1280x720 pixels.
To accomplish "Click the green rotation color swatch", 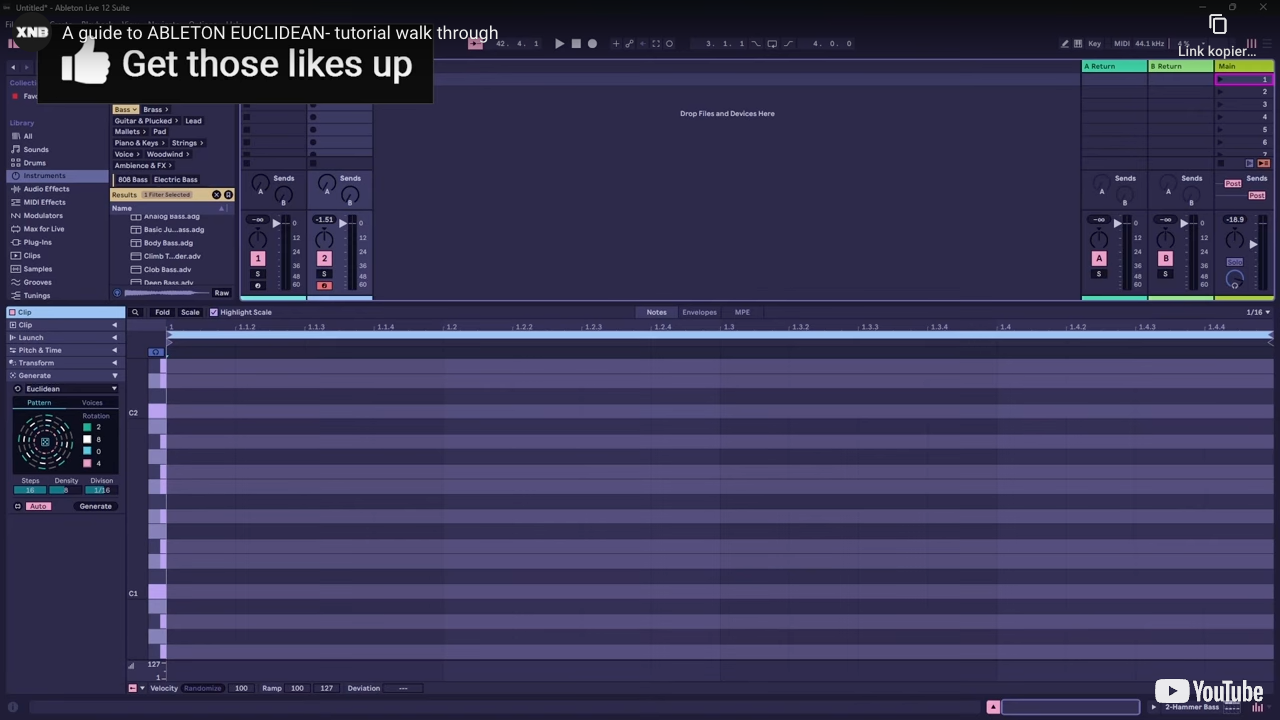I will pos(87,427).
